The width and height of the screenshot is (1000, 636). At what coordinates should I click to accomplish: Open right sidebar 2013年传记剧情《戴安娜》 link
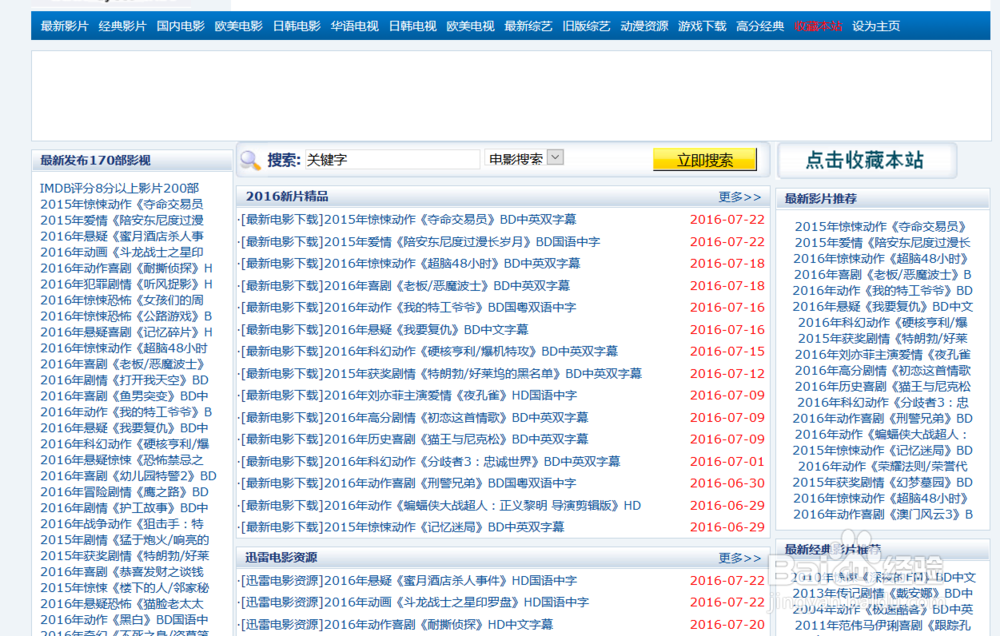(883, 593)
